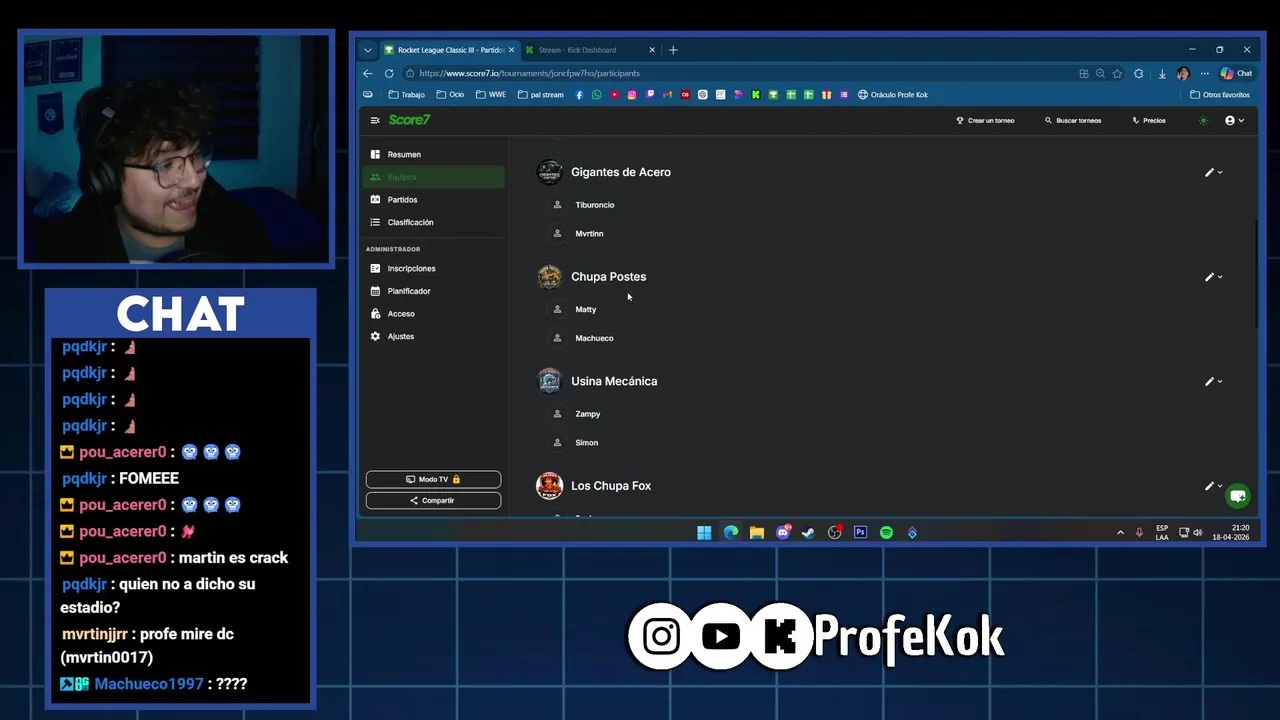Image resolution: width=1280 pixels, height=720 pixels.
Task: Open the green chat support bubble
Action: coord(1237,496)
